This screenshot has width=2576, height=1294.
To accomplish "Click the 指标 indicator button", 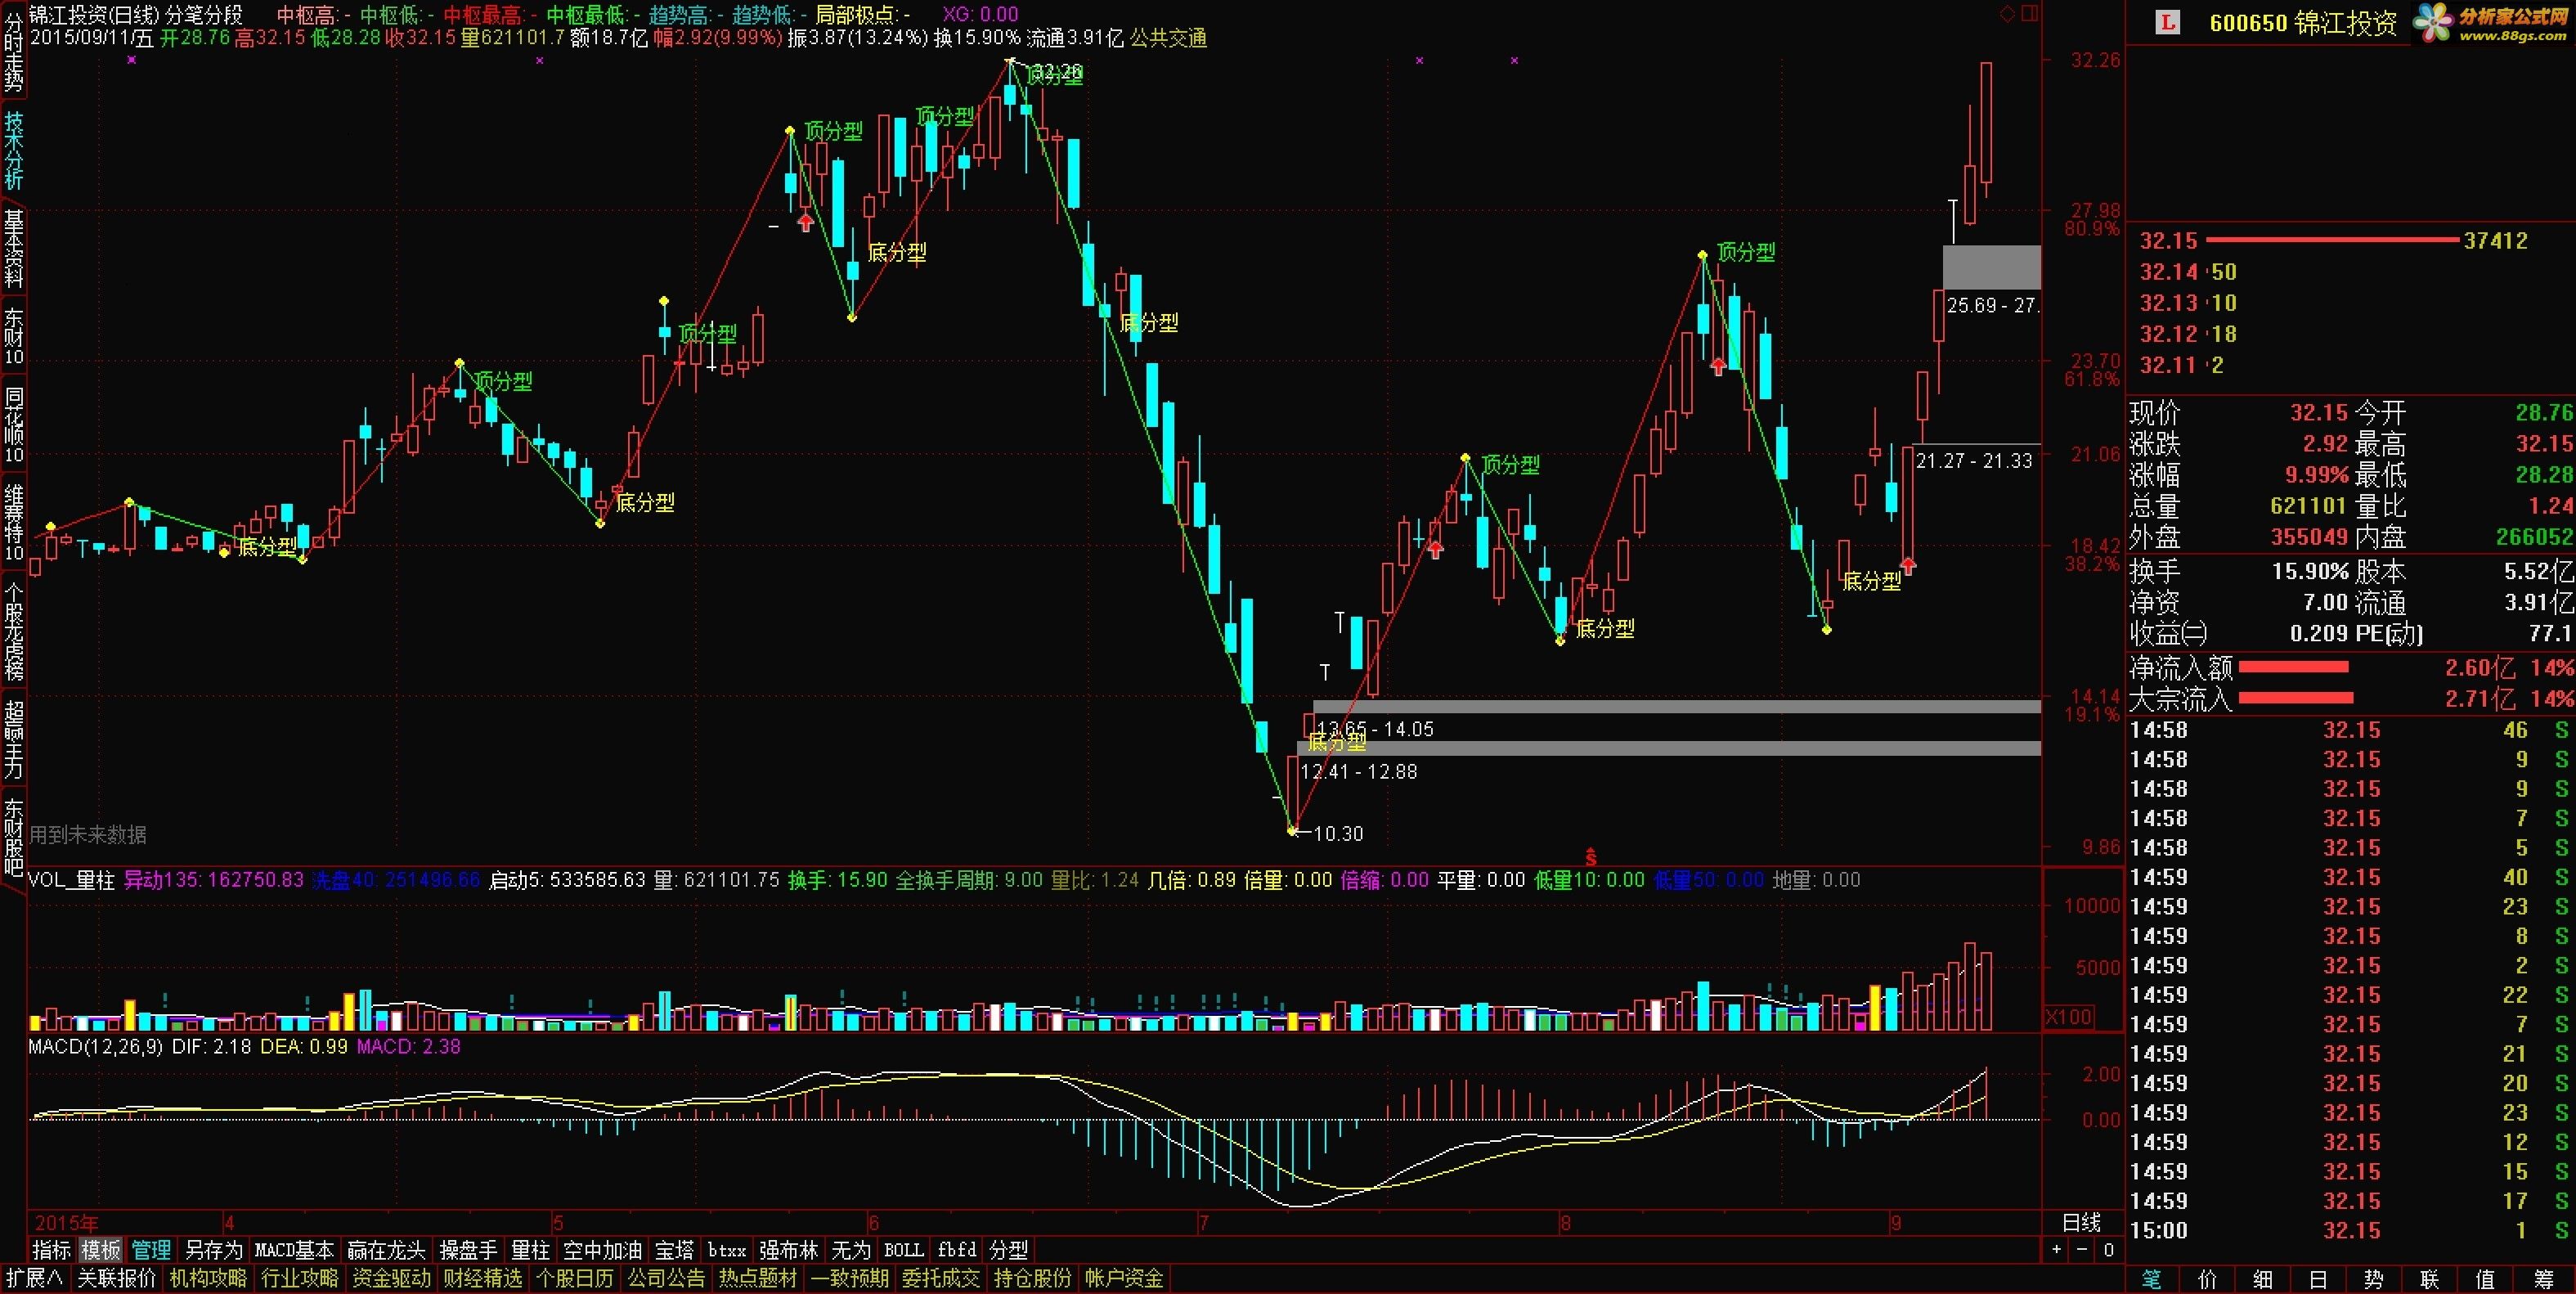I will [52, 1250].
